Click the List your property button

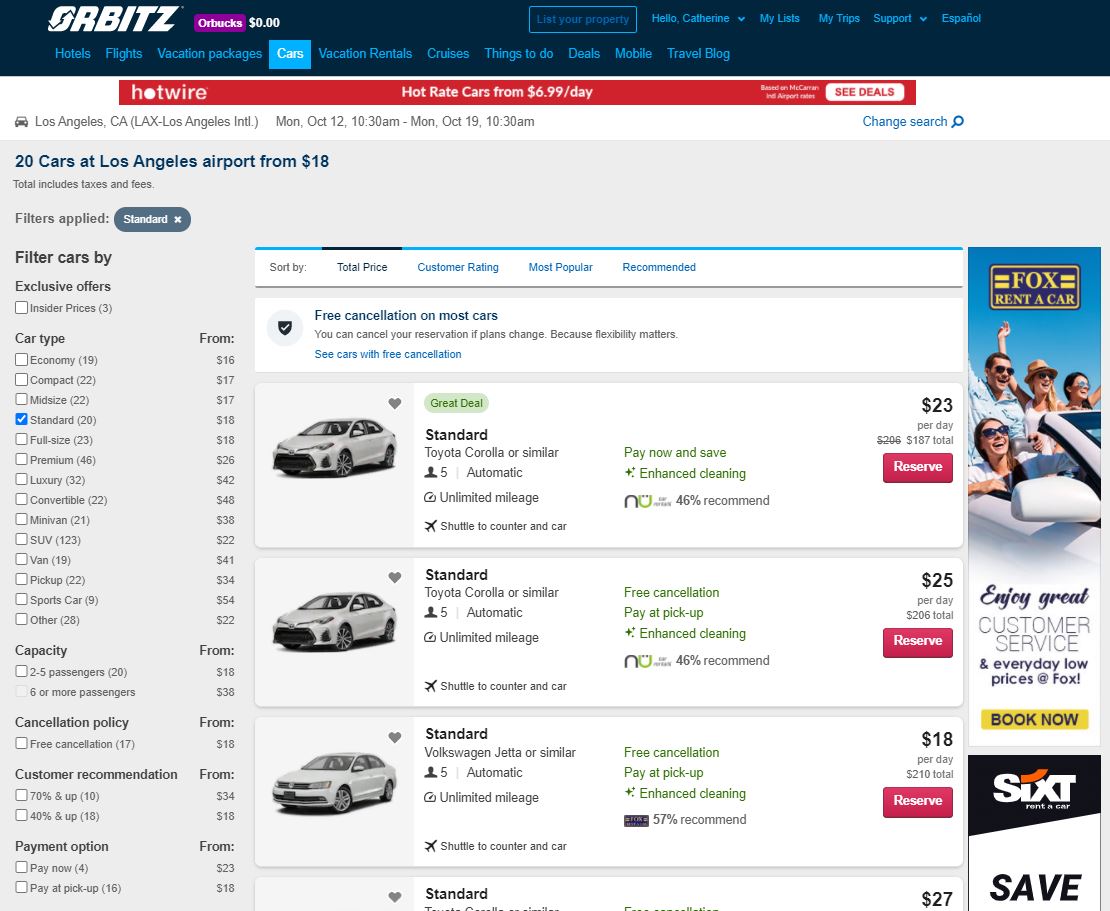point(583,19)
